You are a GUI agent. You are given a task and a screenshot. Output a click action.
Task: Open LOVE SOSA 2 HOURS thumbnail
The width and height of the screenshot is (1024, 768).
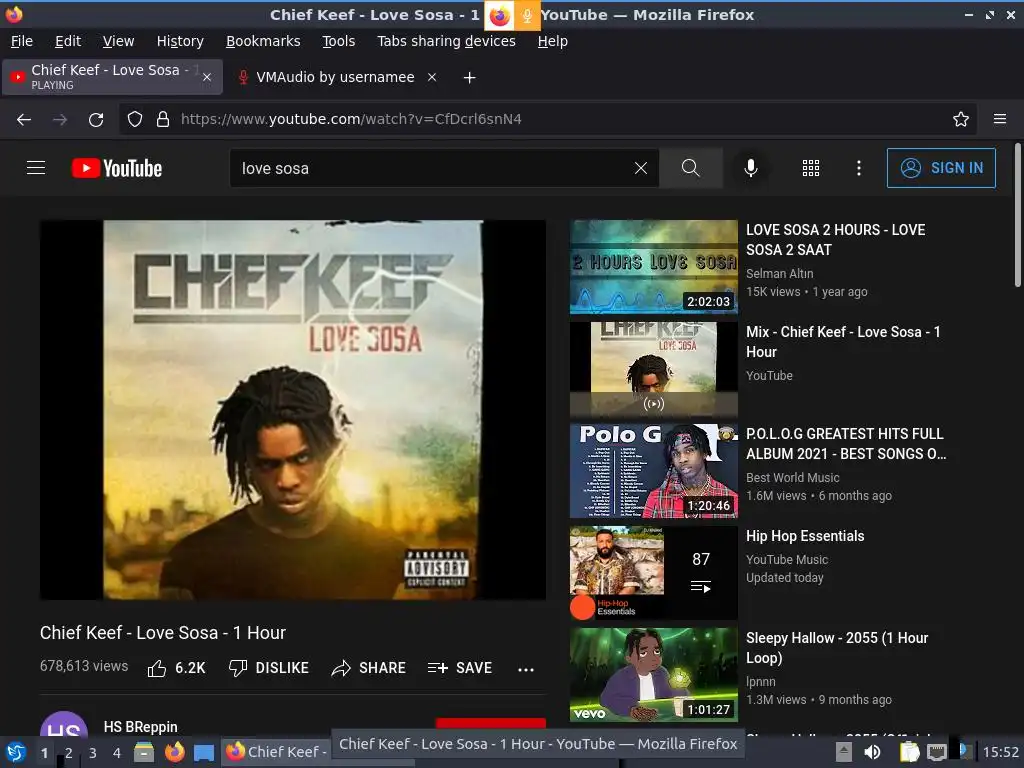coord(654,266)
